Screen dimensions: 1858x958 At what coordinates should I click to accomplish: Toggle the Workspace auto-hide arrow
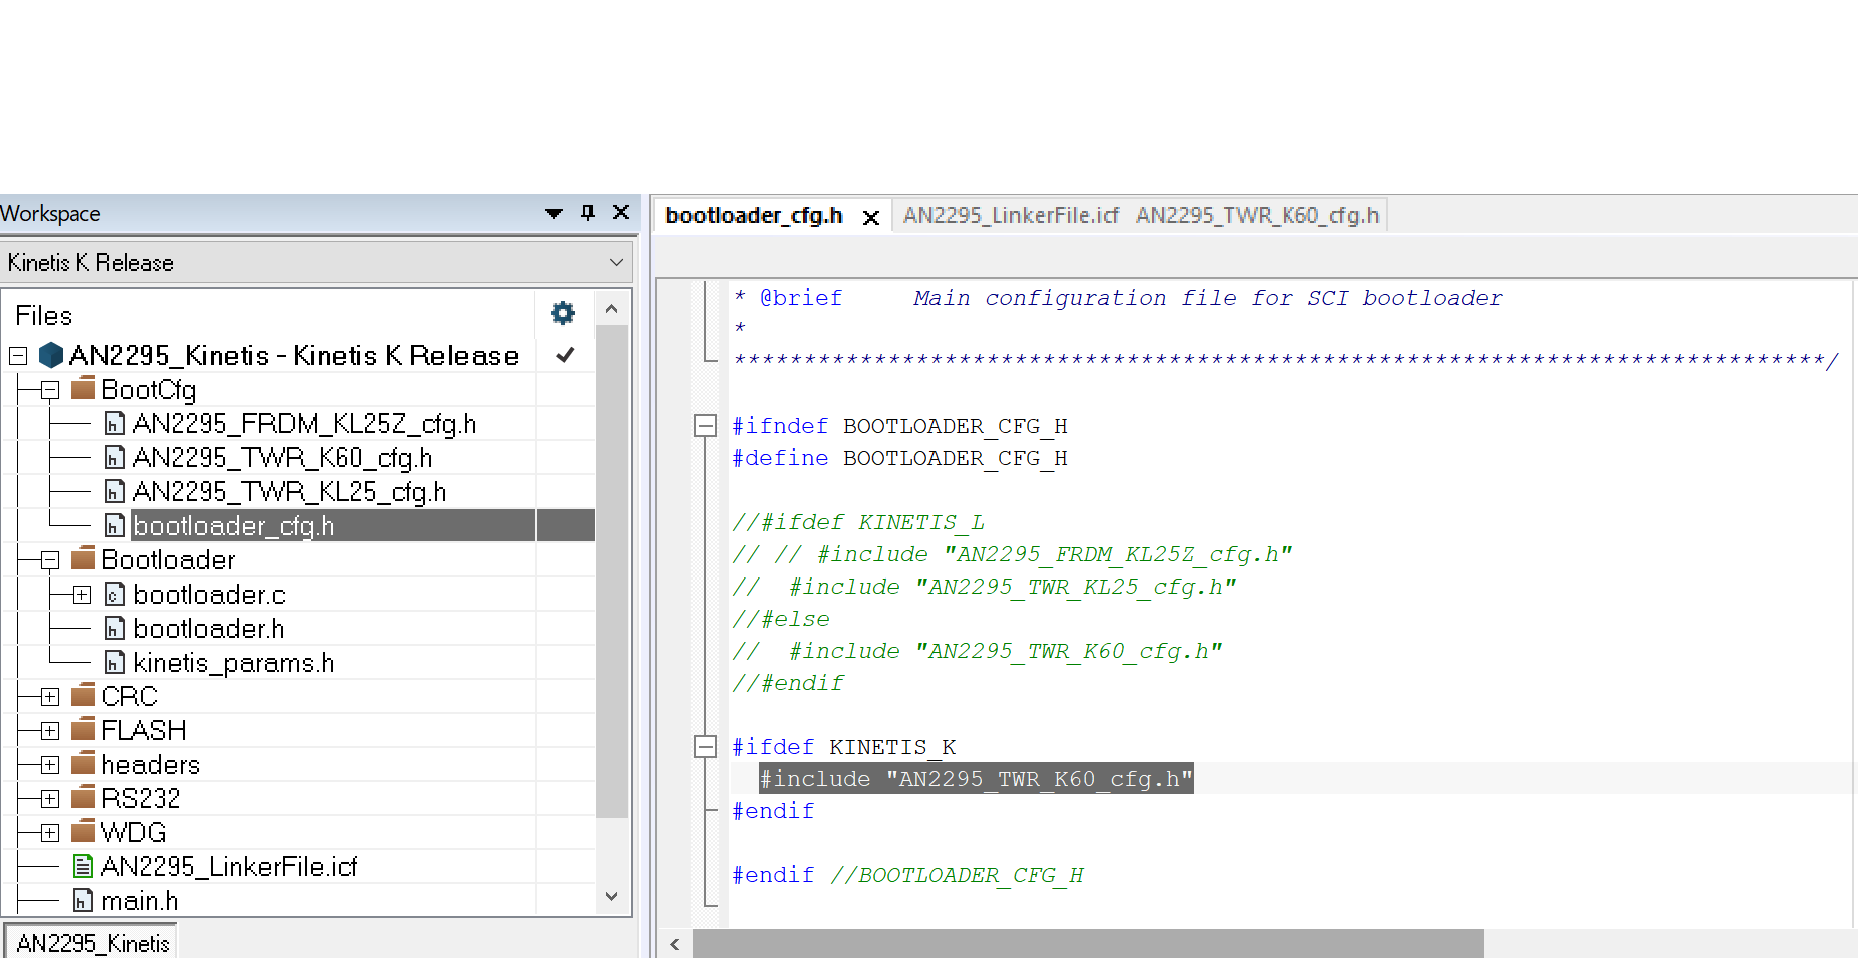click(553, 213)
